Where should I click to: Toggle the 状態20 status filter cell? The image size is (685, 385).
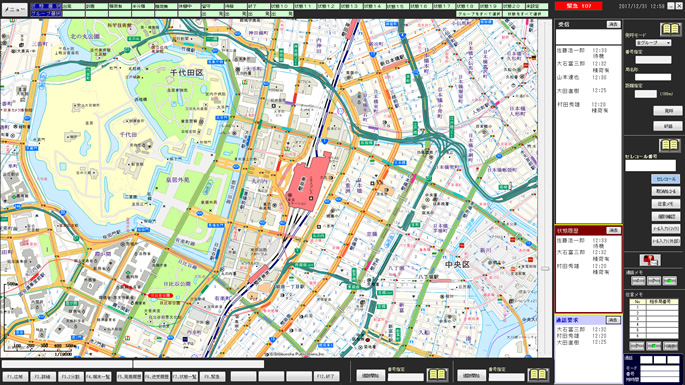(513, 7)
